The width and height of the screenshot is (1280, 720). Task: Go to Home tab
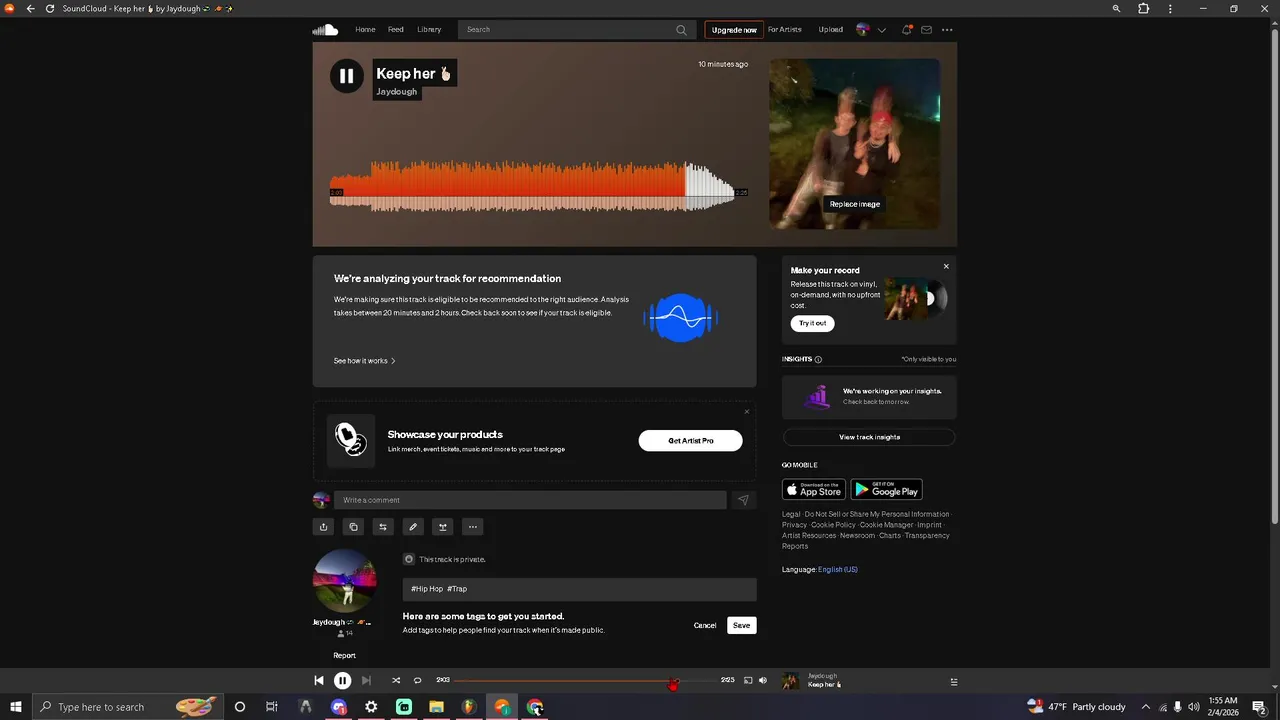[365, 29]
